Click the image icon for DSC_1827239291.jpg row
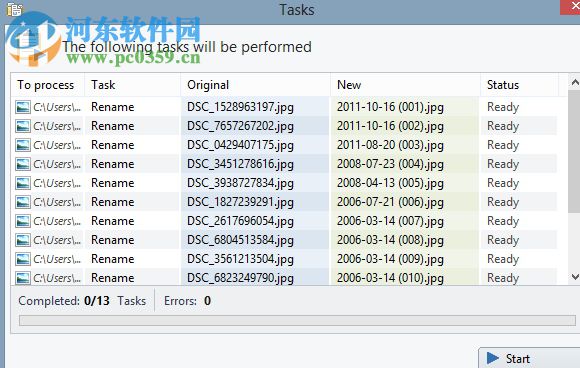The image size is (580, 368). tap(23, 202)
